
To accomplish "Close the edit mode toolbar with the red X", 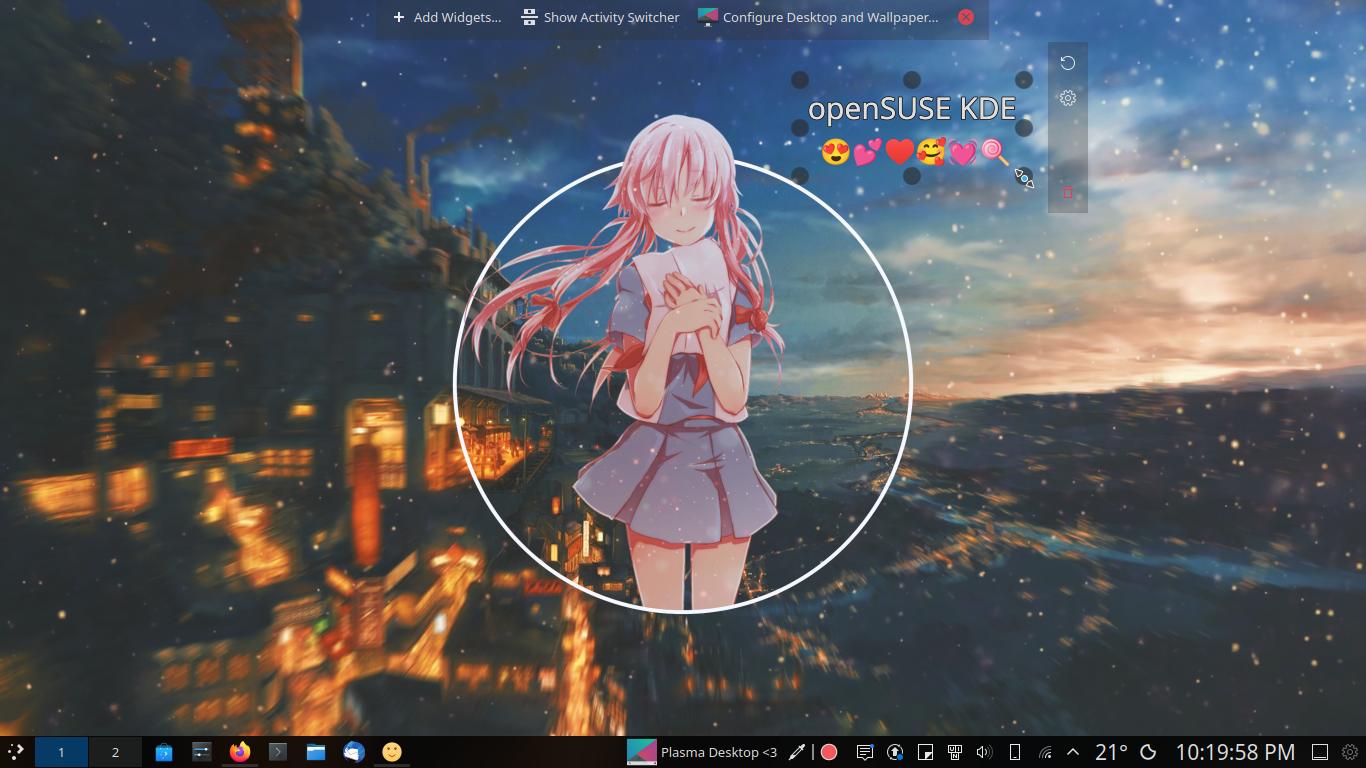I will pos(966,17).
